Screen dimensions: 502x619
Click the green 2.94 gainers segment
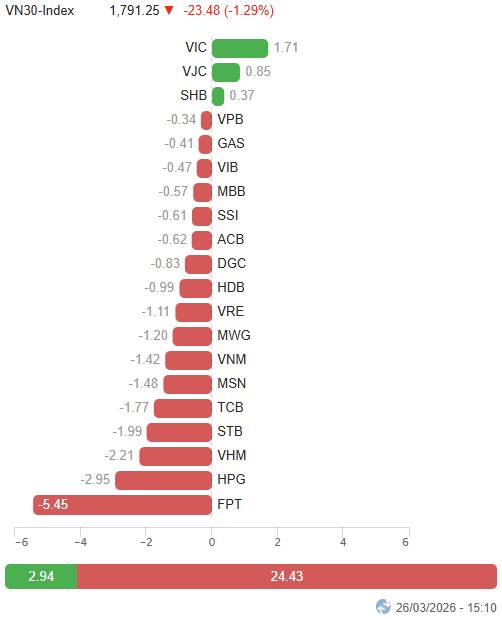click(41, 576)
